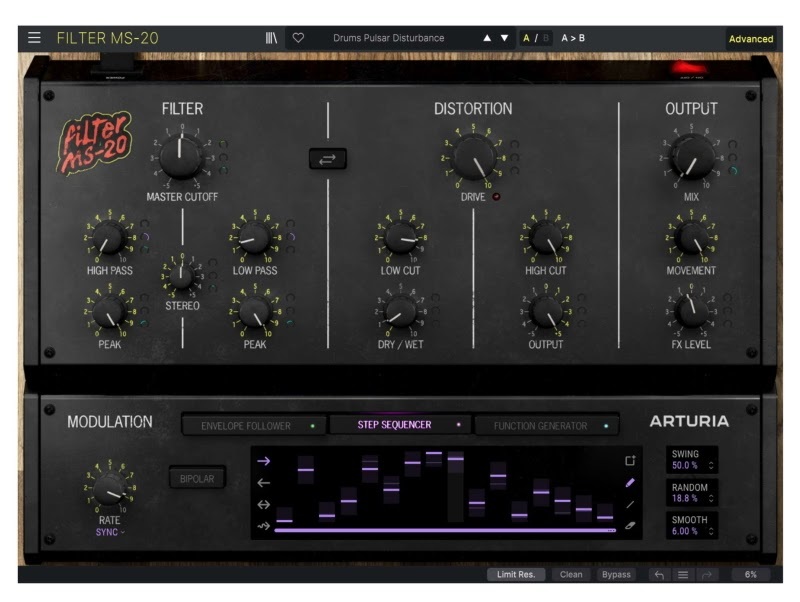Click the 6% CPU meter

[751, 574]
